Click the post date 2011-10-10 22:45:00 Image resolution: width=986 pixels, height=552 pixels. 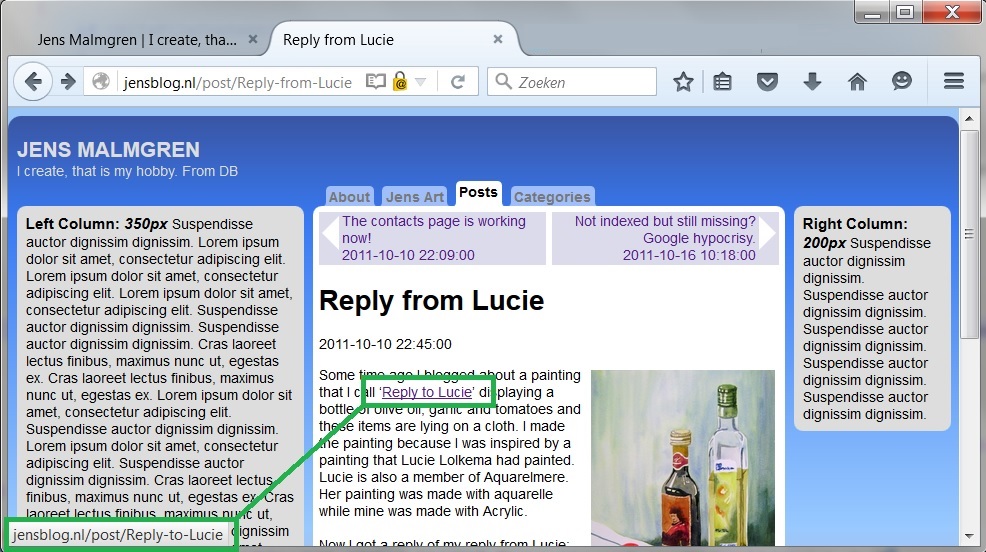point(385,344)
